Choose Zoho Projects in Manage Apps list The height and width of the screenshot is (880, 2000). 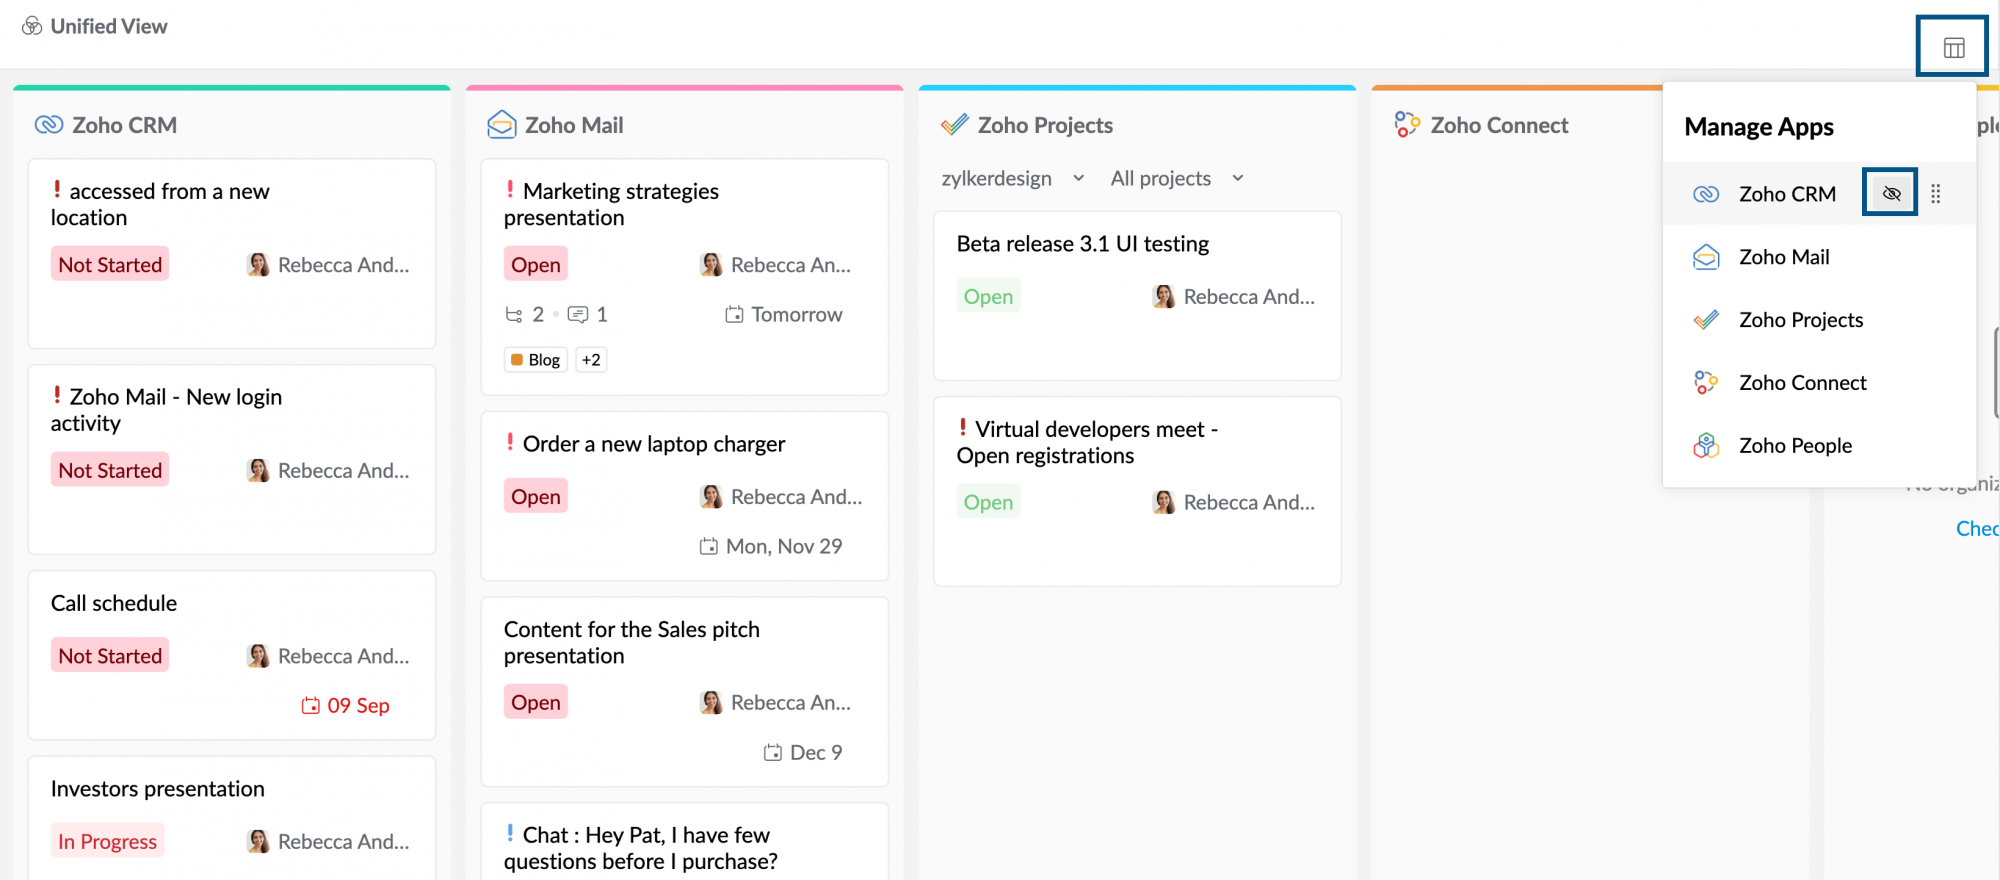click(1800, 320)
